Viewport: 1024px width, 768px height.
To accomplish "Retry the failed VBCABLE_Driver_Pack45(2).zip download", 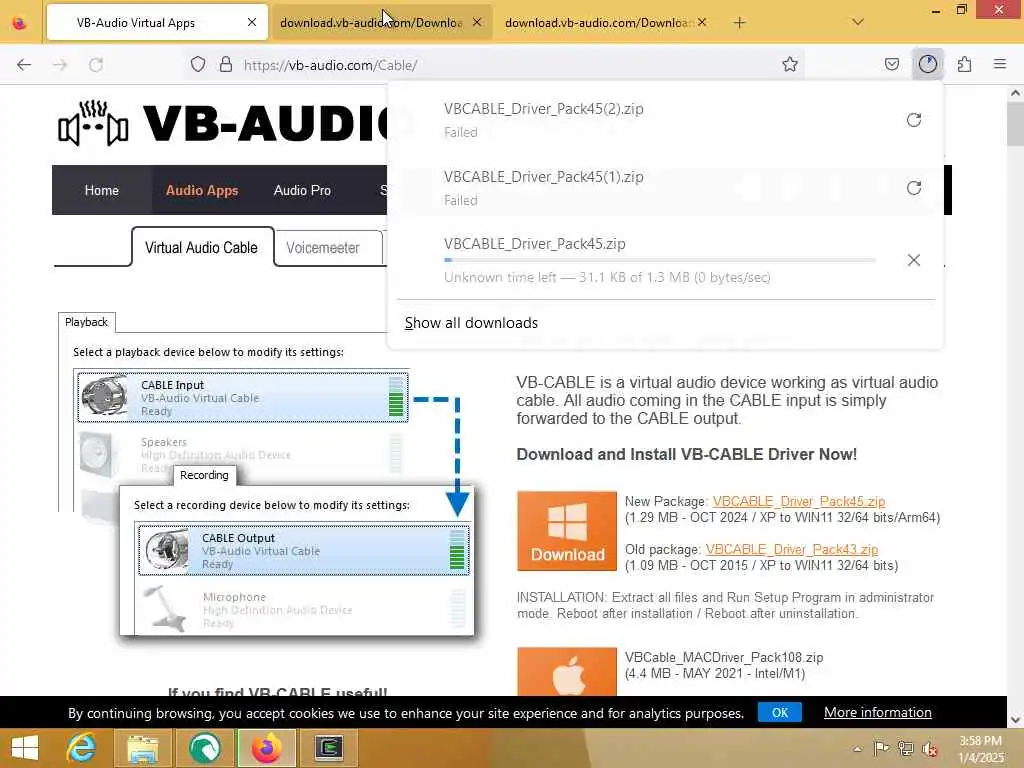I will pyautogui.click(x=914, y=120).
